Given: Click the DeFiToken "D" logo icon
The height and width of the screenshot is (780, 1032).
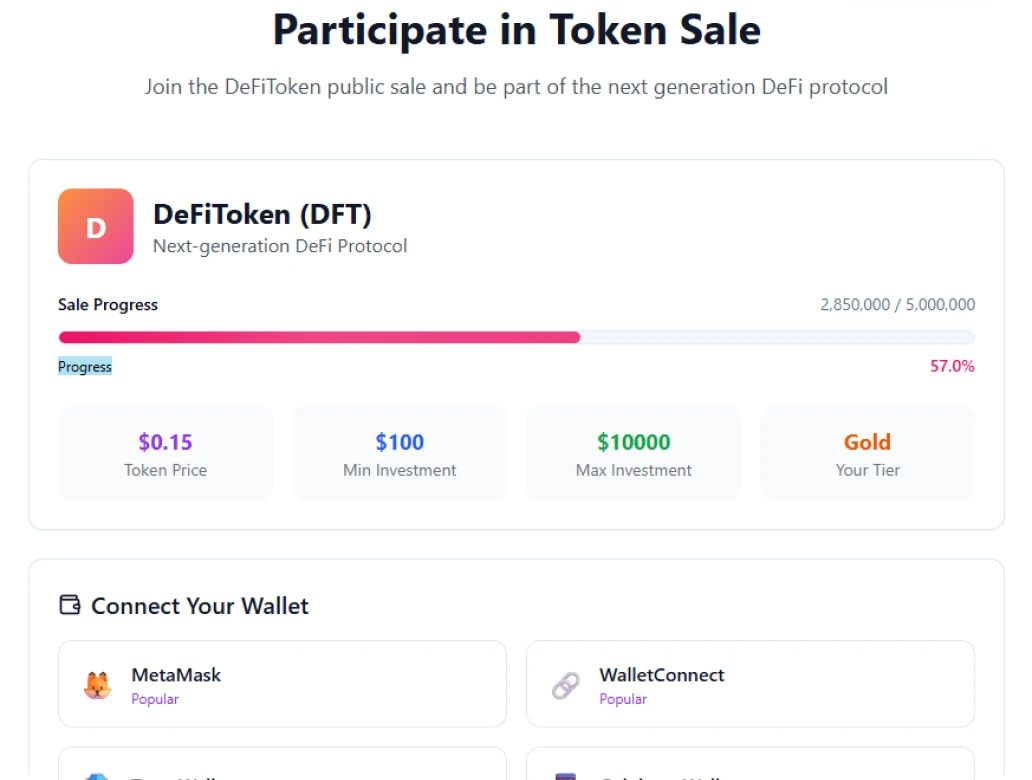Looking at the screenshot, I should click(x=95, y=226).
